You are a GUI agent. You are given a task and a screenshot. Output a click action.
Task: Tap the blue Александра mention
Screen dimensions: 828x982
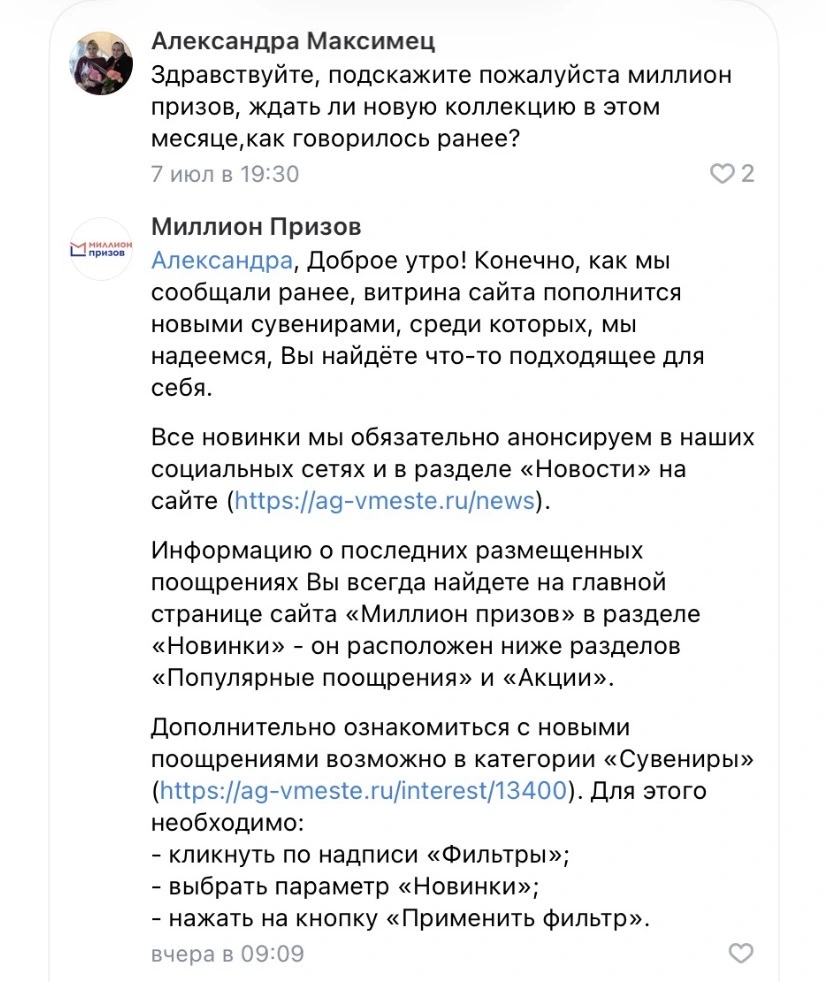222,260
